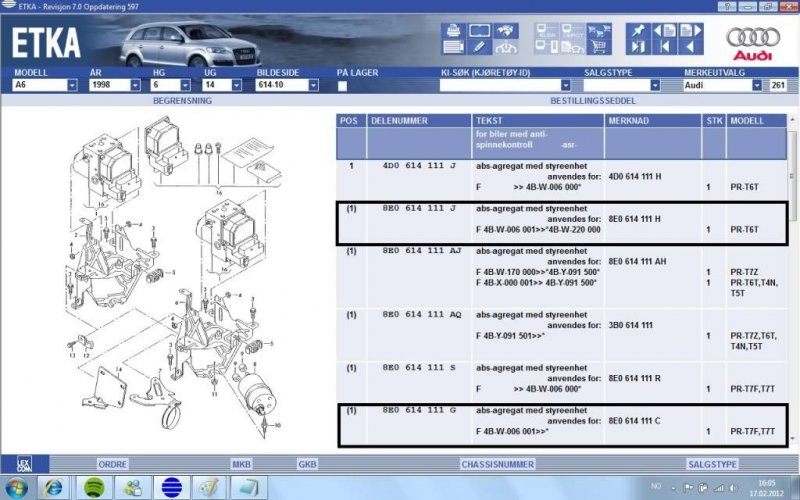Click the shopping cart icon
The image size is (800, 500).
click(599, 46)
